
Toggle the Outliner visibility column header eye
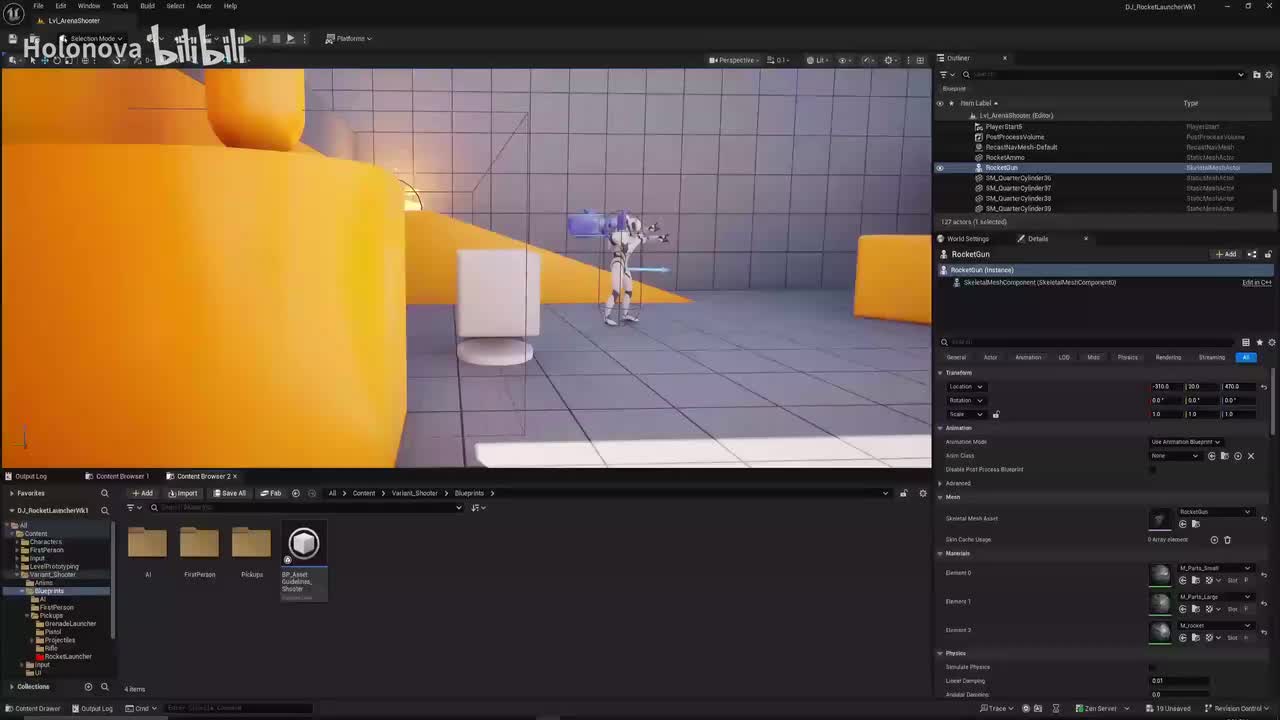pos(940,103)
